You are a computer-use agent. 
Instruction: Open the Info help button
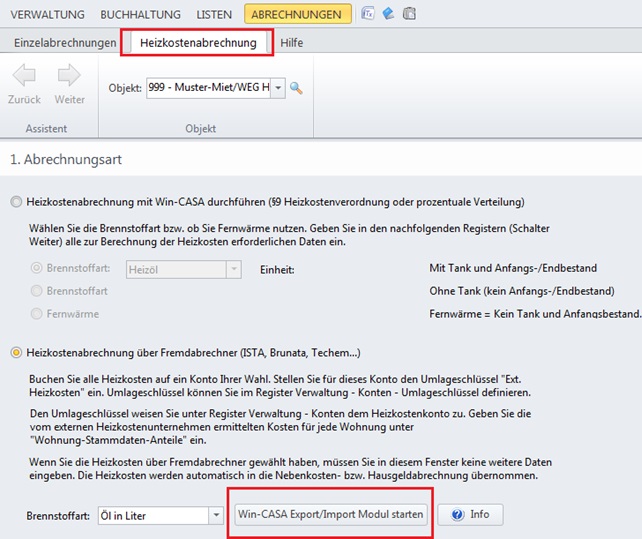point(470,514)
